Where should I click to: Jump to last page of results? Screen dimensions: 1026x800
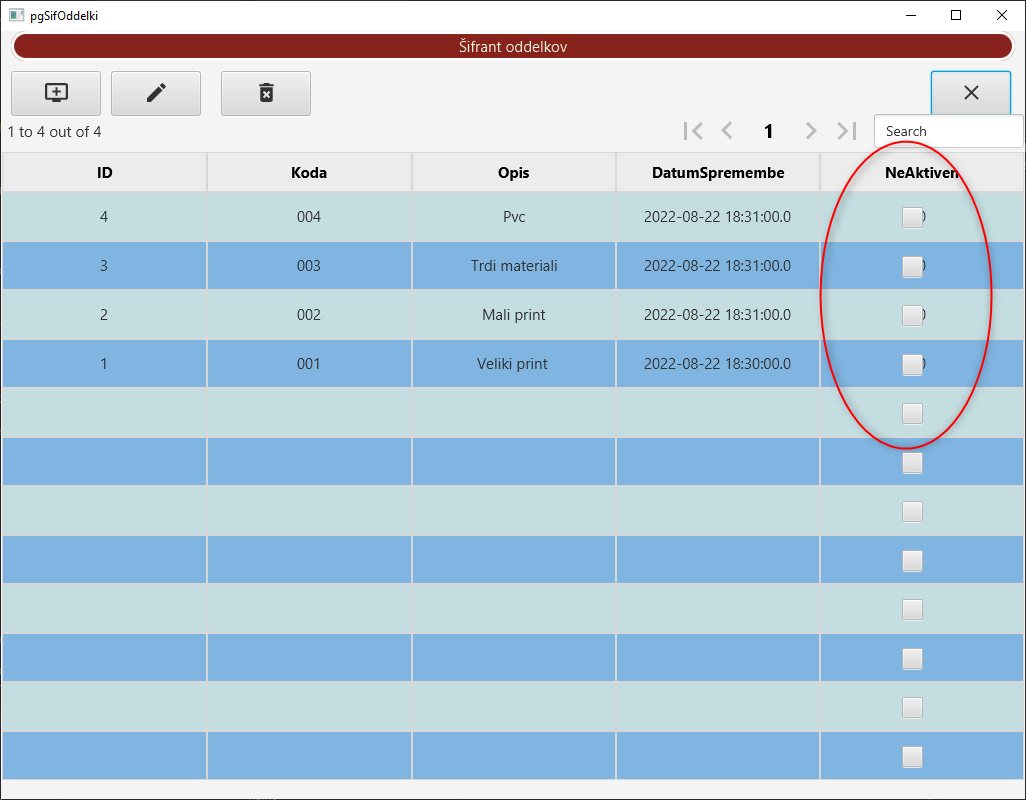847,131
